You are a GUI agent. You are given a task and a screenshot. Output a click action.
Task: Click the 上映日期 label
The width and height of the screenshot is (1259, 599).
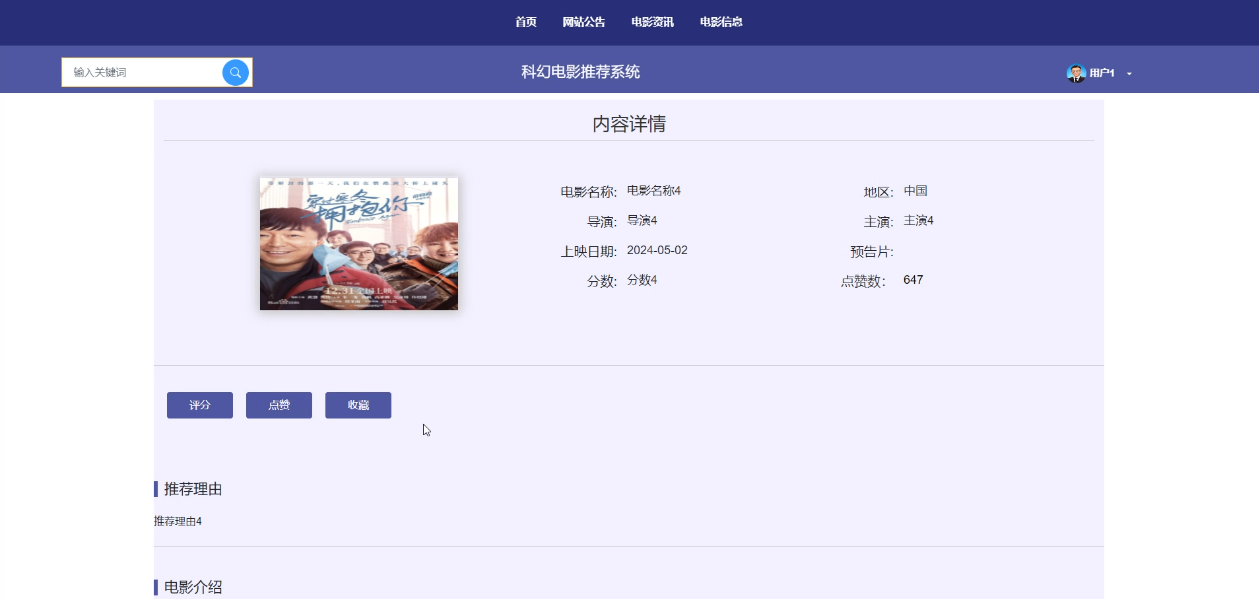[x=589, y=252]
